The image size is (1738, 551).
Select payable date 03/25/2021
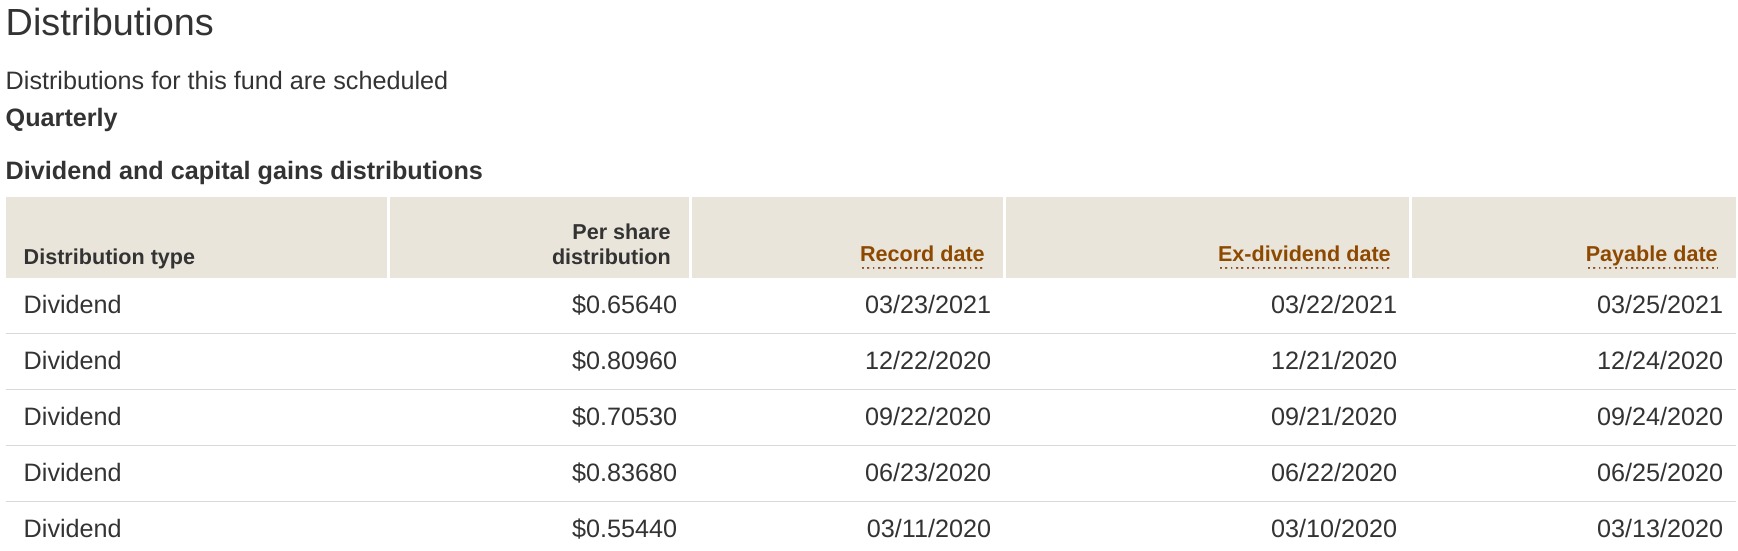(x=1659, y=305)
